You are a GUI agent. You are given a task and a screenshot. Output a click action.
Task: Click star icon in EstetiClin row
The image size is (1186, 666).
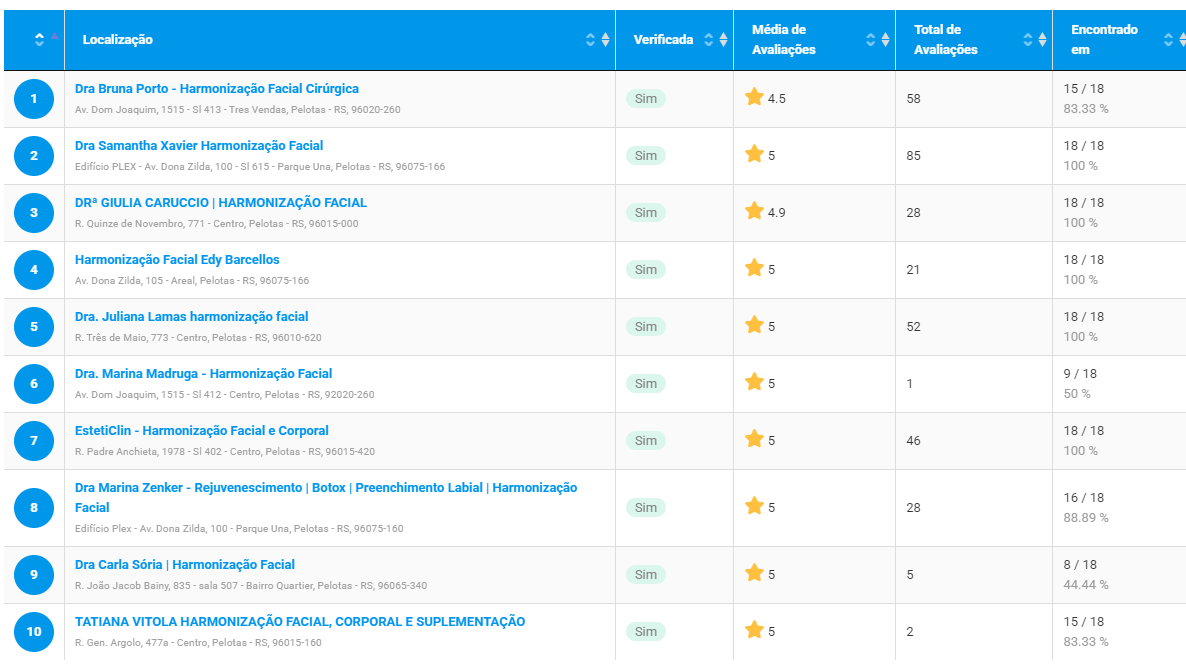pyautogui.click(x=754, y=439)
